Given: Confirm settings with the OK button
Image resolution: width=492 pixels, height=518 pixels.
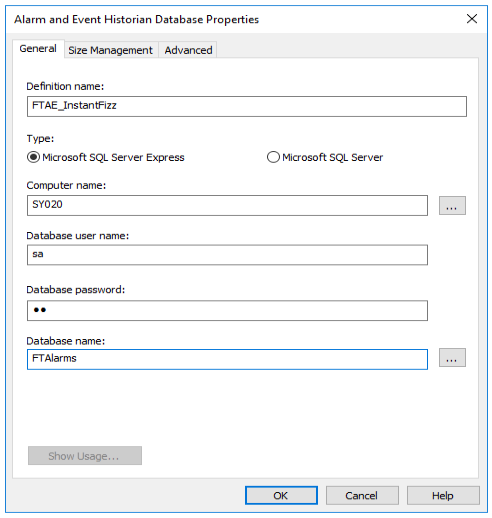Looking at the screenshot, I should point(281,495).
